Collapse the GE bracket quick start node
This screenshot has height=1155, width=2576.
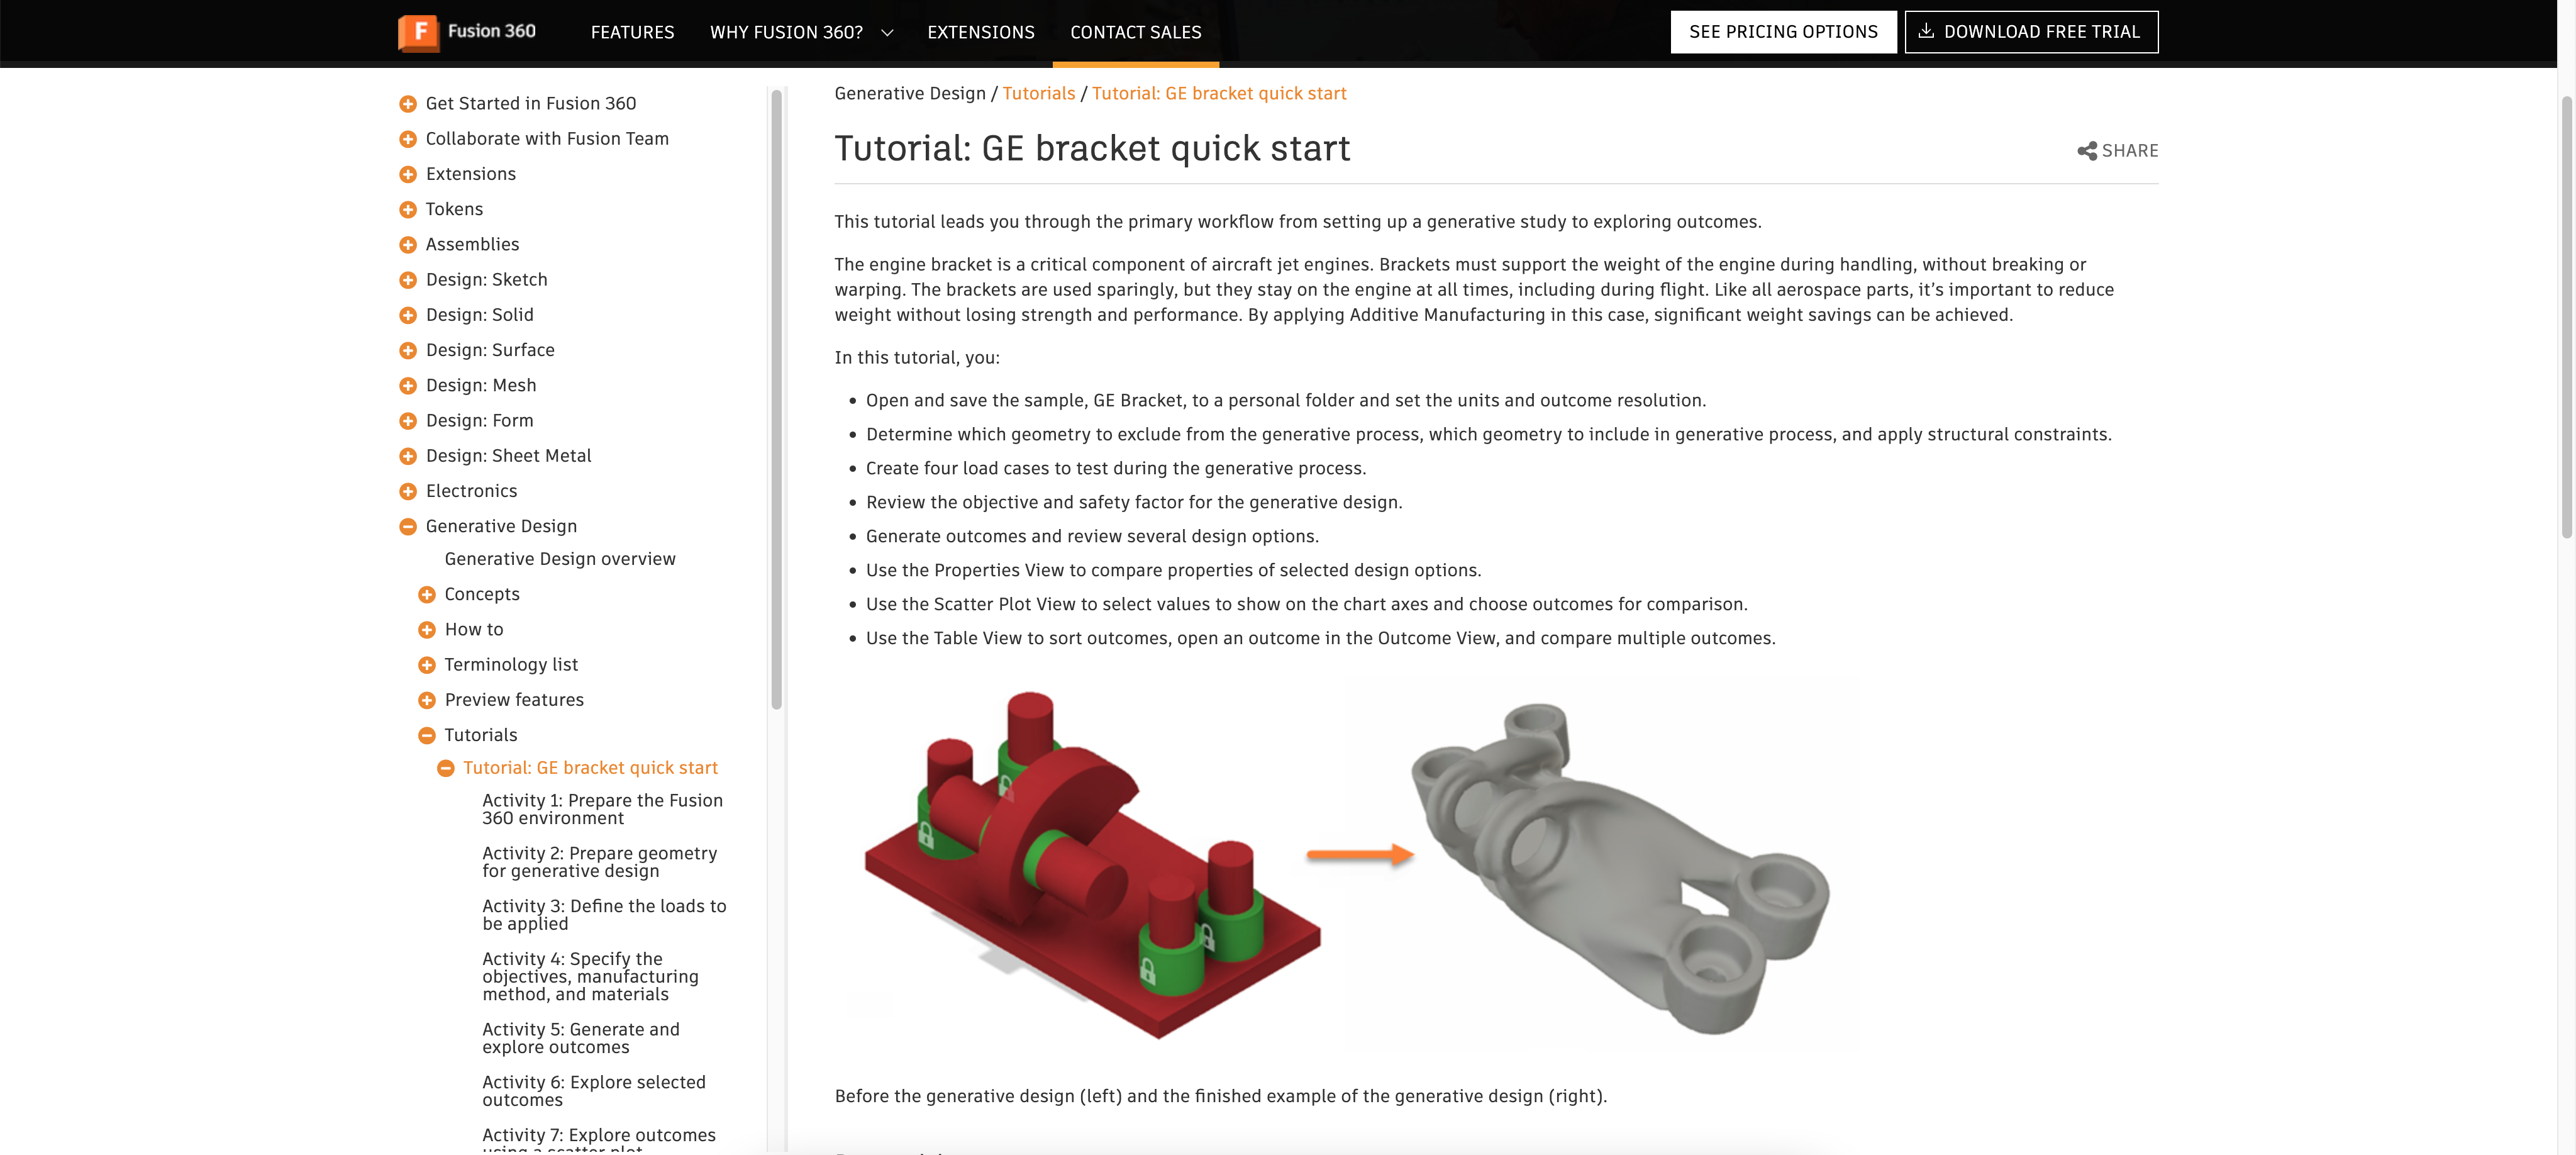tap(446, 768)
